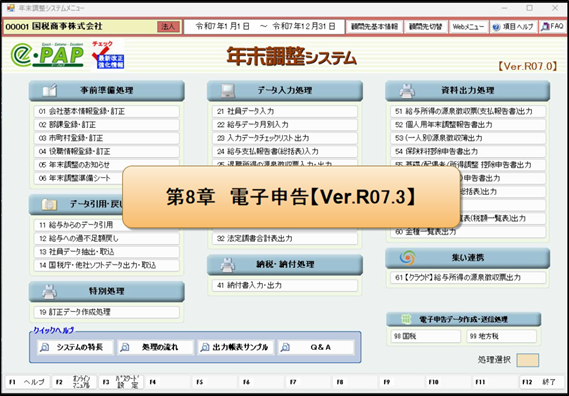Open the チェック 最新改正強化情報 icon
Screen dimensions: 569x396
[x=108, y=54]
